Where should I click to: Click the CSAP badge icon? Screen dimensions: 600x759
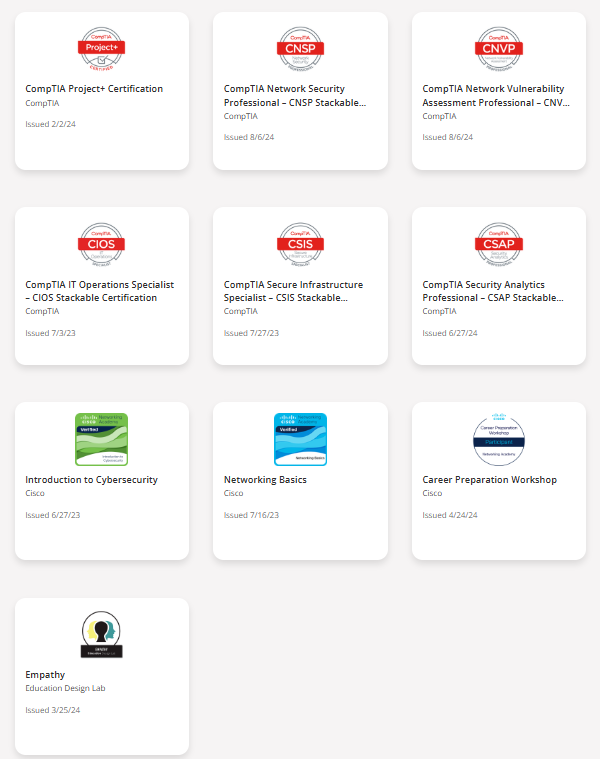(499, 244)
